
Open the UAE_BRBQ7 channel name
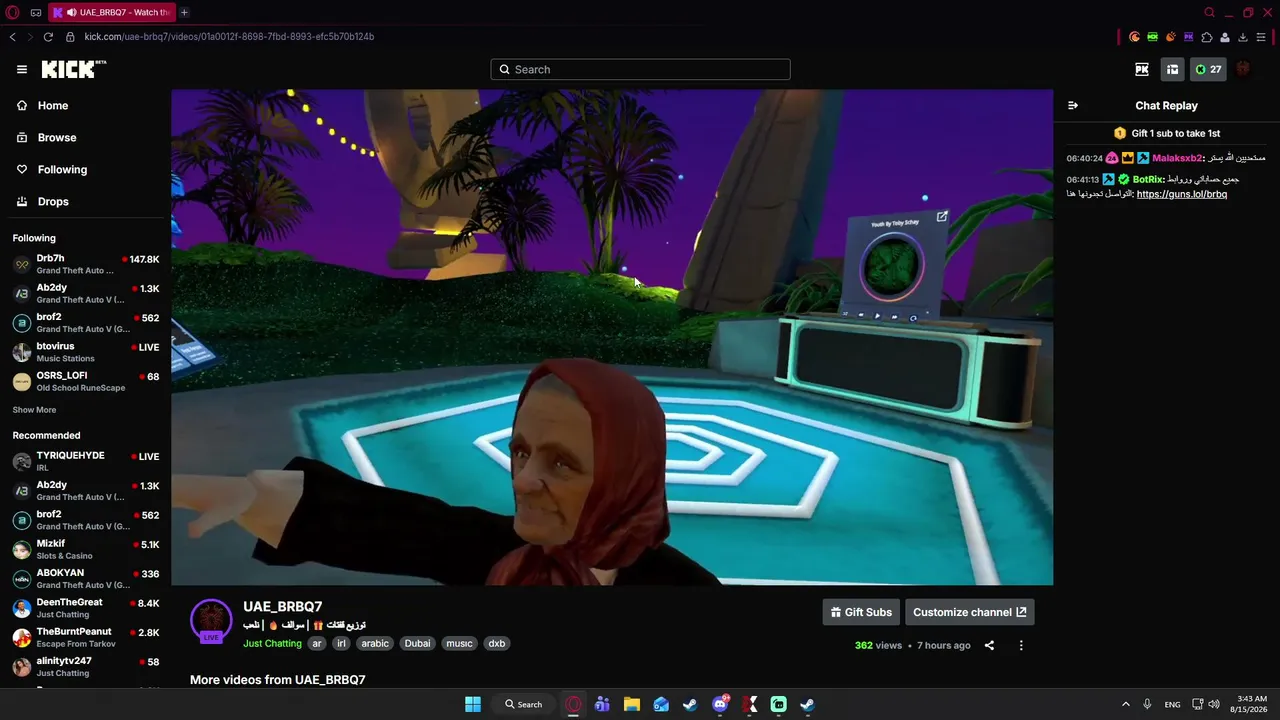tap(282, 606)
